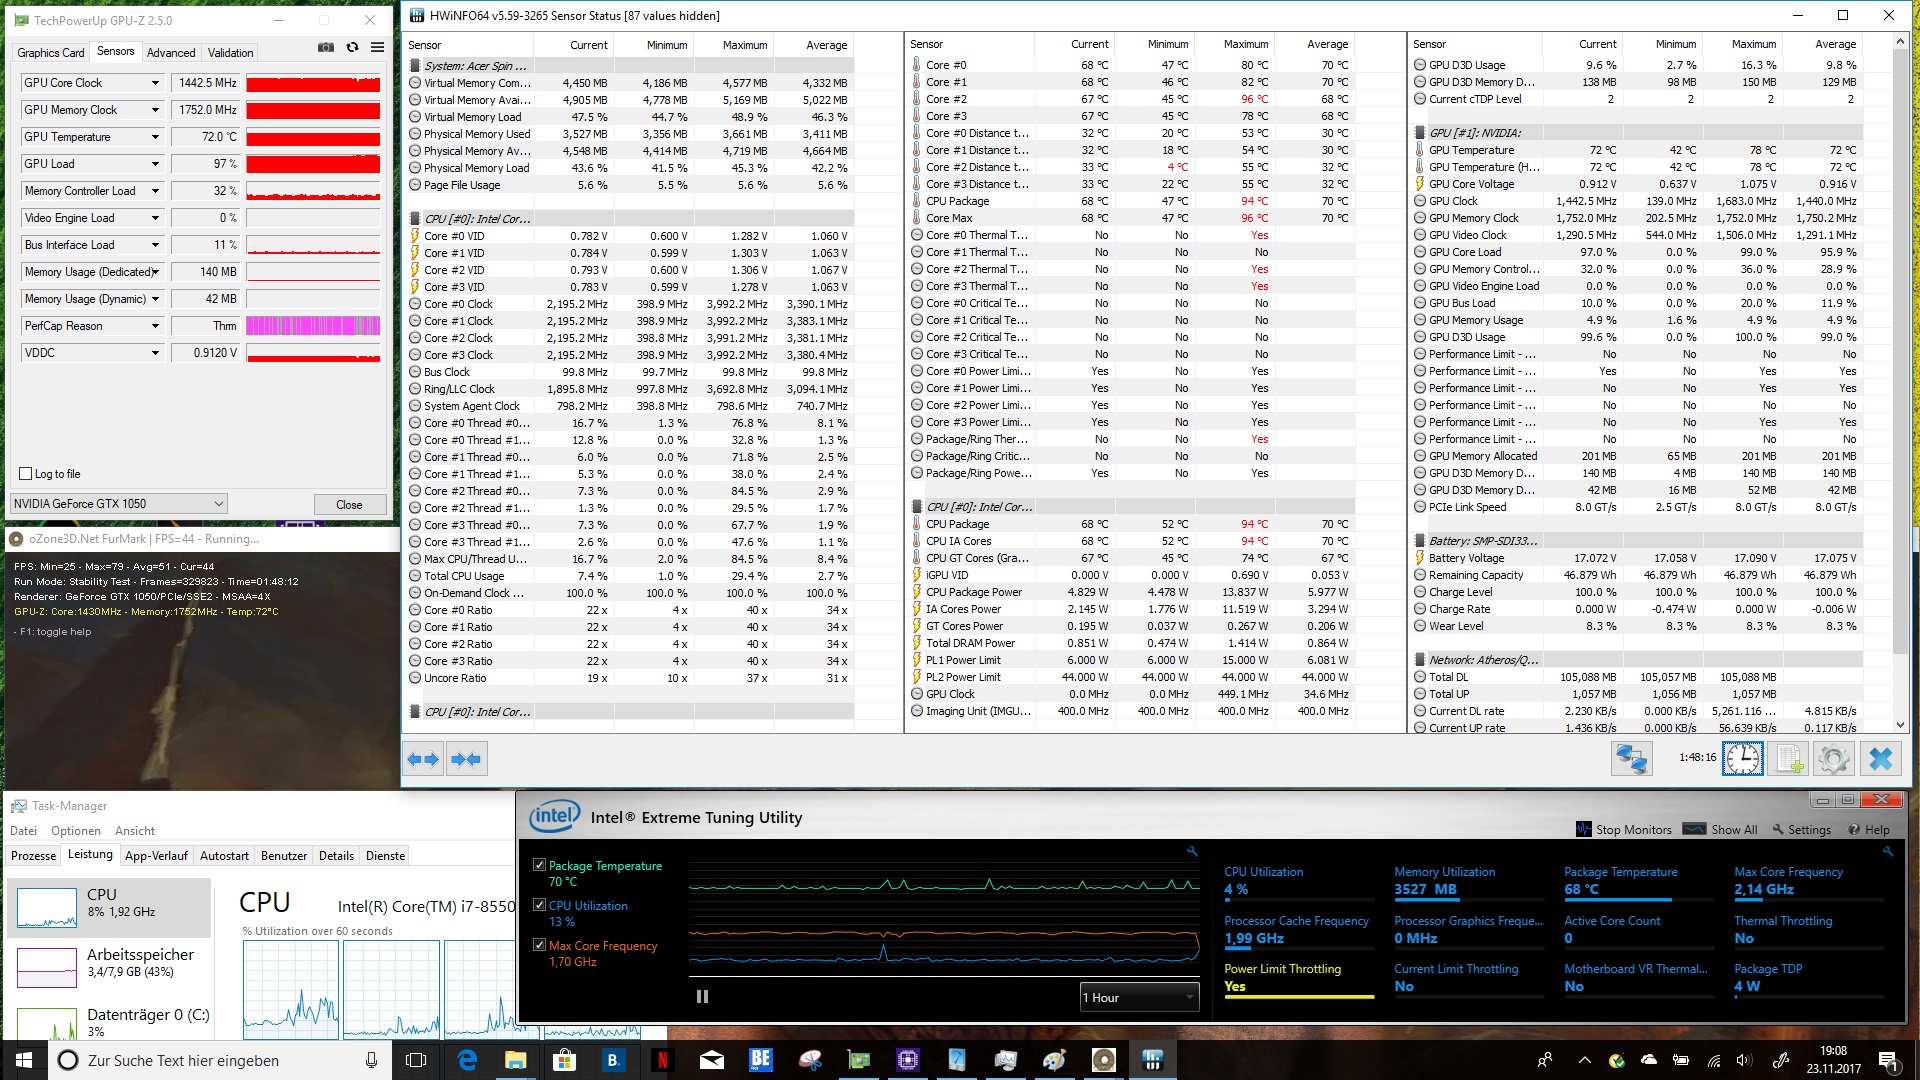Toggle Log to file checkbox in GPU-Z
This screenshot has width=1920, height=1080.
pyautogui.click(x=26, y=474)
